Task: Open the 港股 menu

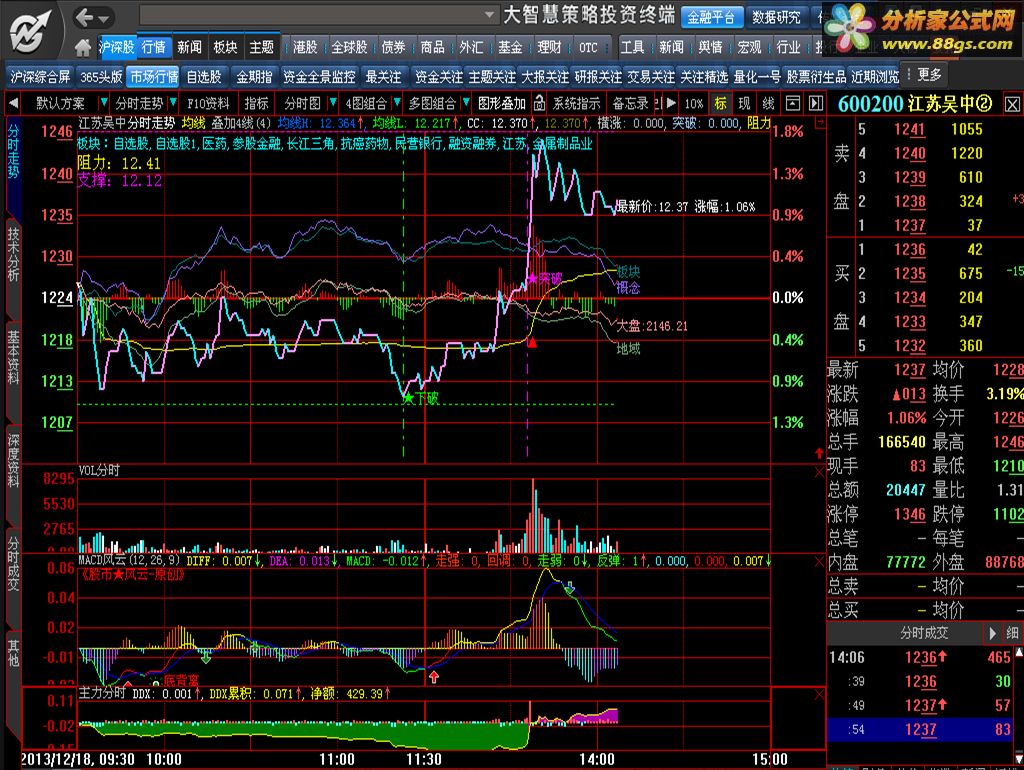Action: point(305,47)
